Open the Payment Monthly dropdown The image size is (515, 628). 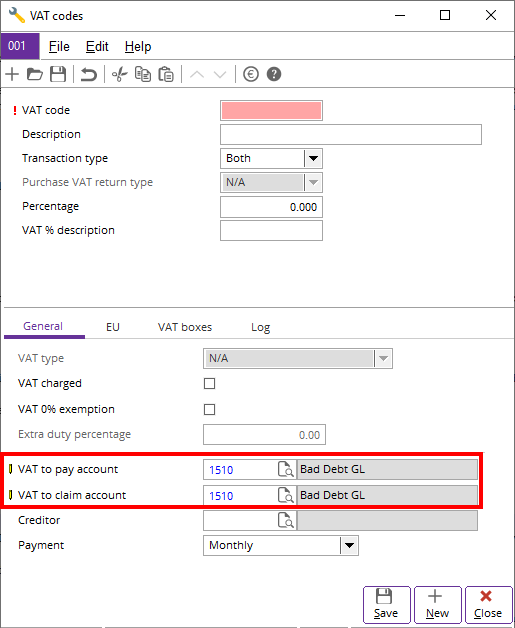pyautogui.click(x=349, y=545)
